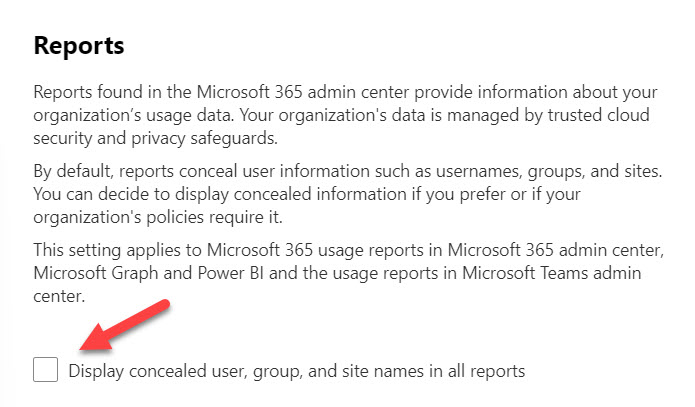Select the paragraph starting 'Reports found in'

[345, 115]
